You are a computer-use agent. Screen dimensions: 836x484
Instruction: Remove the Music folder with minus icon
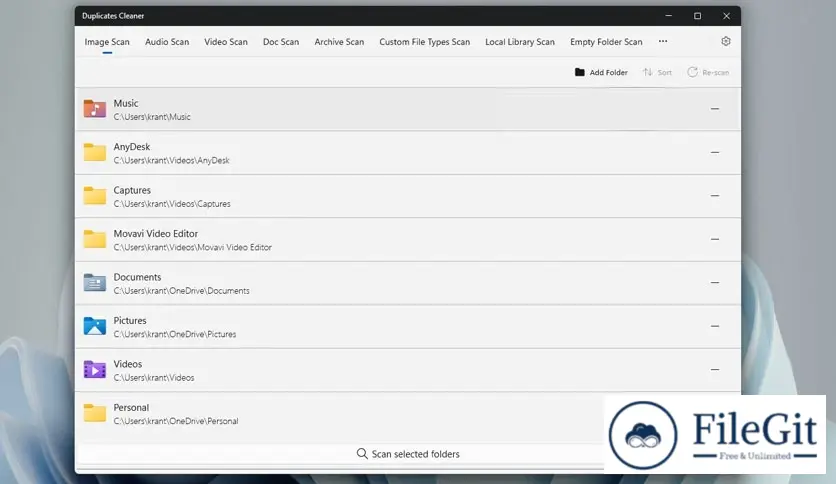click(715, 109)
